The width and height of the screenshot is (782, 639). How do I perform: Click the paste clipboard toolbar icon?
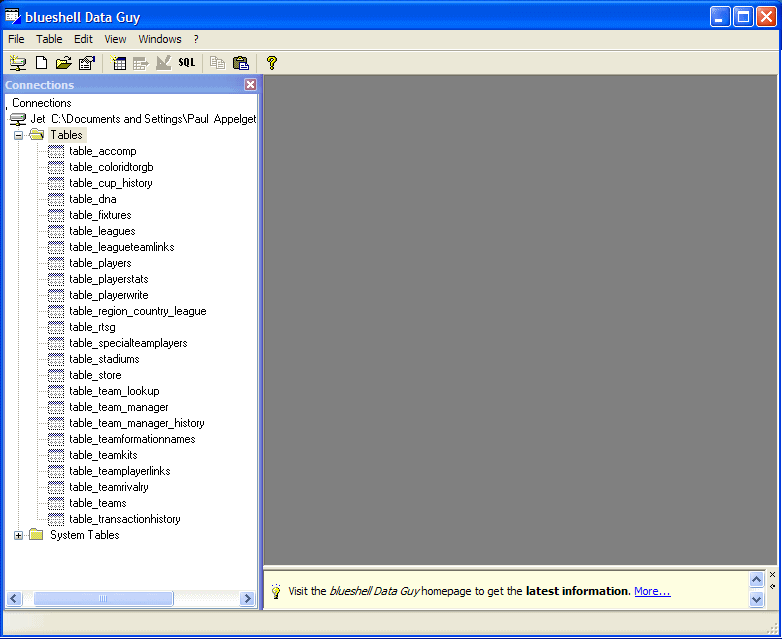point(241,63)
